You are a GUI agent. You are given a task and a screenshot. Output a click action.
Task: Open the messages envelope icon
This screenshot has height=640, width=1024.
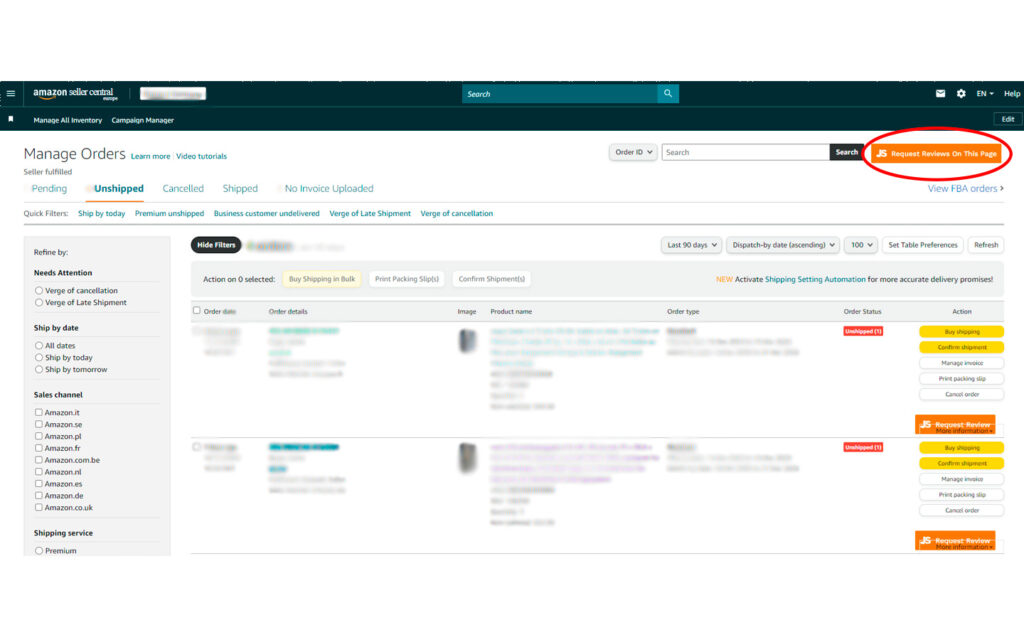pos(940,94)
